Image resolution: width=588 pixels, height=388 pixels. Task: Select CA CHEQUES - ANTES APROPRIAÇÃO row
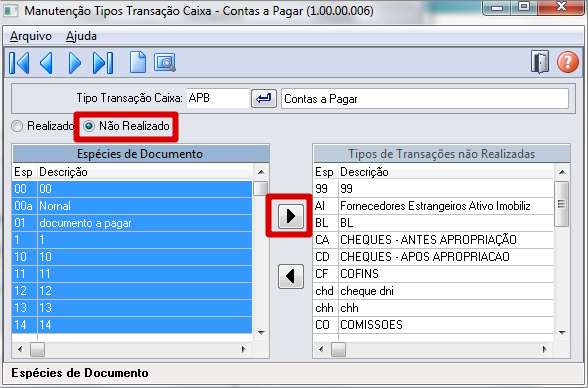[434, 240]
